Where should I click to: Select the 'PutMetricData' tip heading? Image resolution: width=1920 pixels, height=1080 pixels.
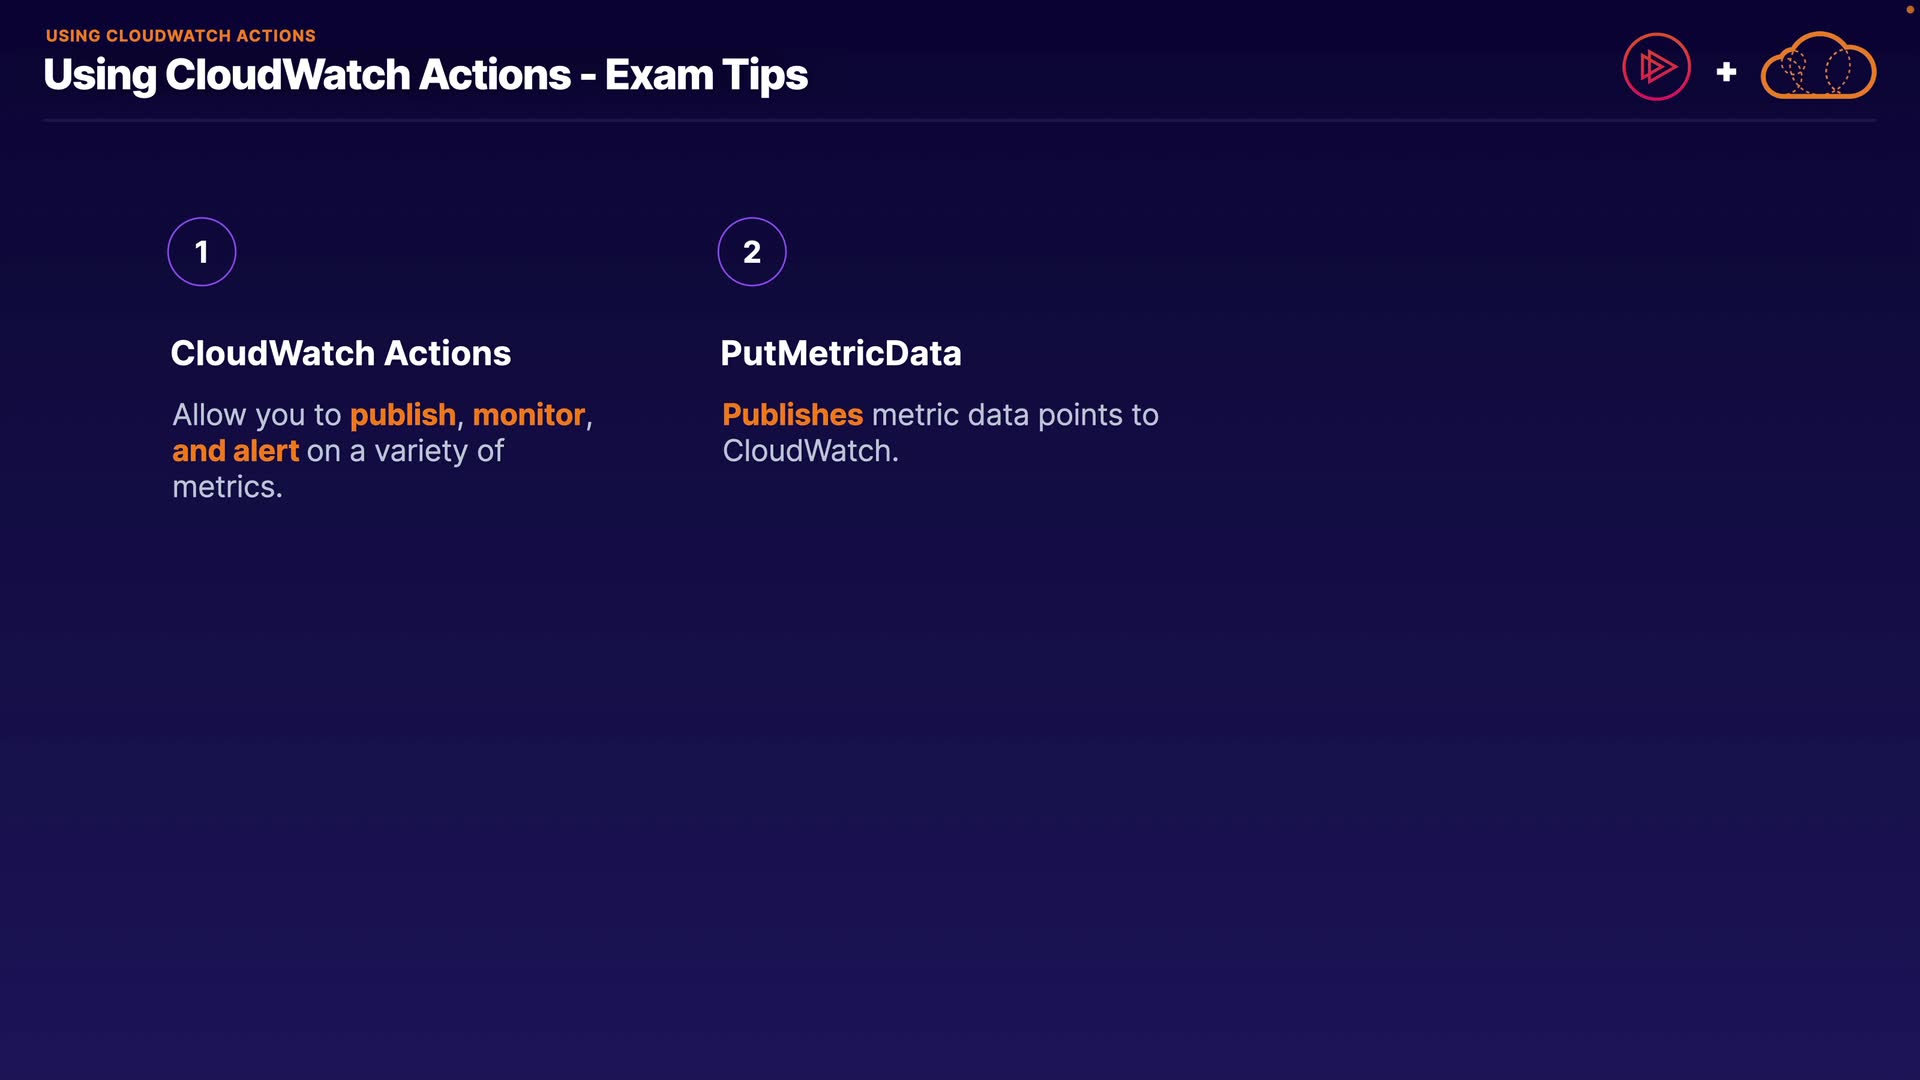click(840, 353)
